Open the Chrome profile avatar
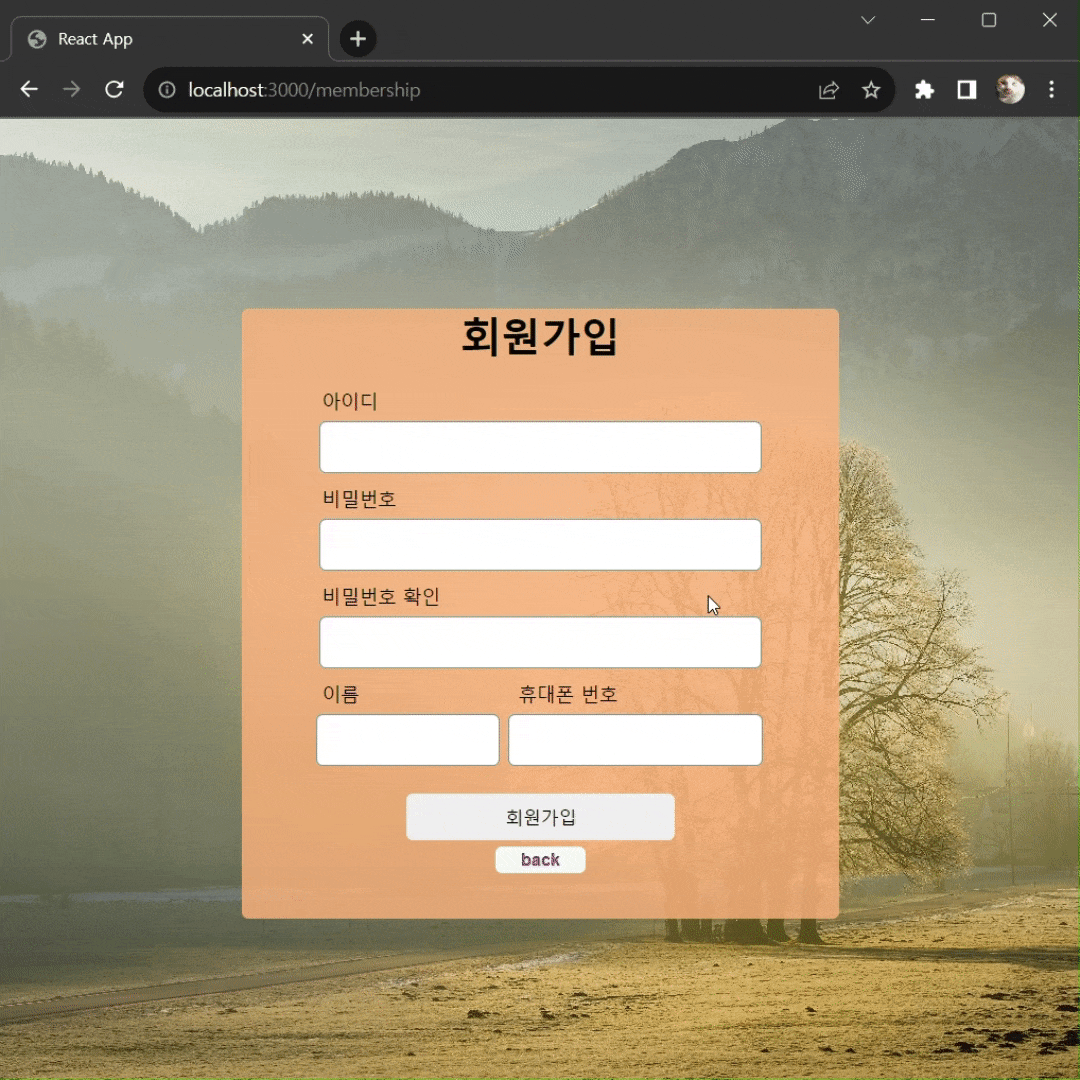 click(x=1010, y=90)
